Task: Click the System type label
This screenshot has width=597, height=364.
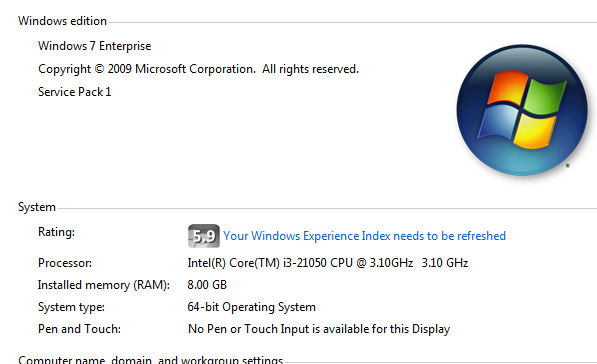Action: pyautogui.click(x=71, y=307)
